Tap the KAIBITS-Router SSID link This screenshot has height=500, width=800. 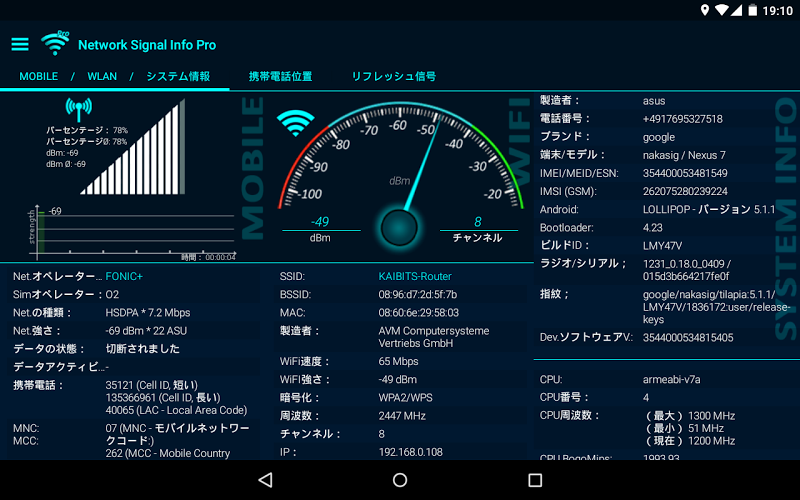coord(414,276)
